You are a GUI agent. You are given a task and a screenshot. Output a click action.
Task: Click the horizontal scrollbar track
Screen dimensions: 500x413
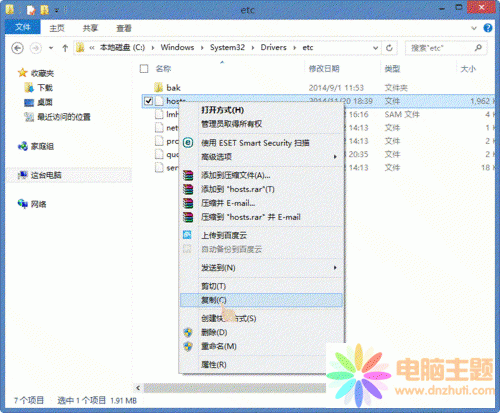pos(235,388)
